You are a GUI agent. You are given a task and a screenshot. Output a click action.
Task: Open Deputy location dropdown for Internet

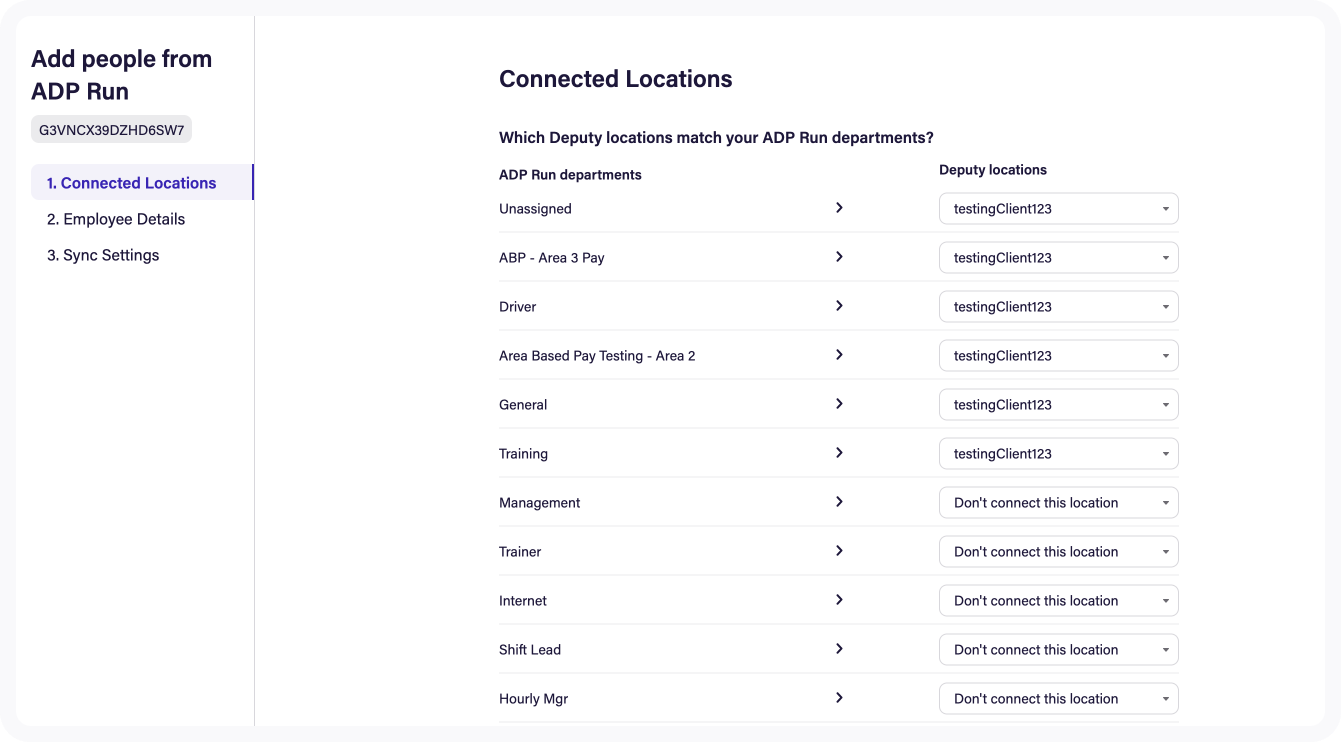coord(1059,601)
